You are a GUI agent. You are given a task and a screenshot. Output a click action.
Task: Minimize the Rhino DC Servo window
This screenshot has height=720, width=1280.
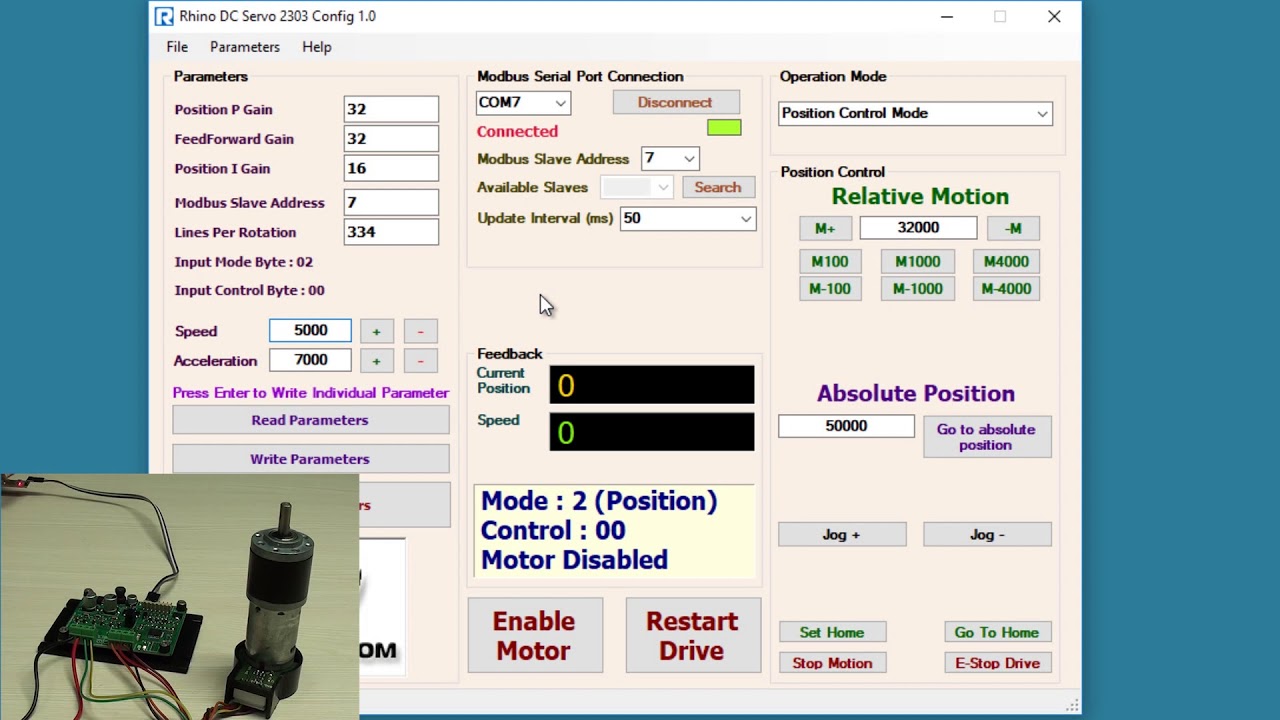(947, 16)
